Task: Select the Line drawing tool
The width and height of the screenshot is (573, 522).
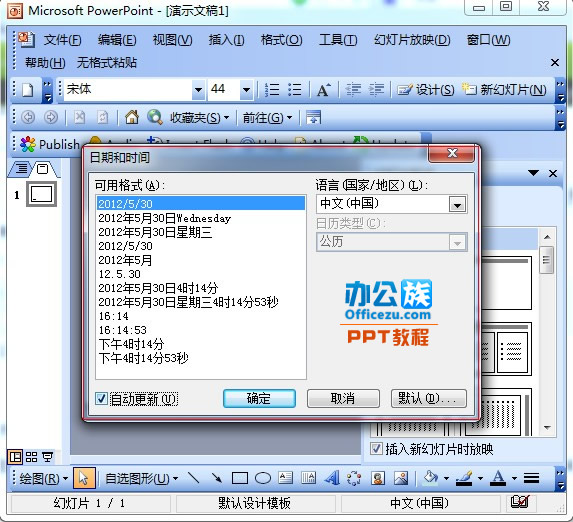Action: (x=193, y=478)
